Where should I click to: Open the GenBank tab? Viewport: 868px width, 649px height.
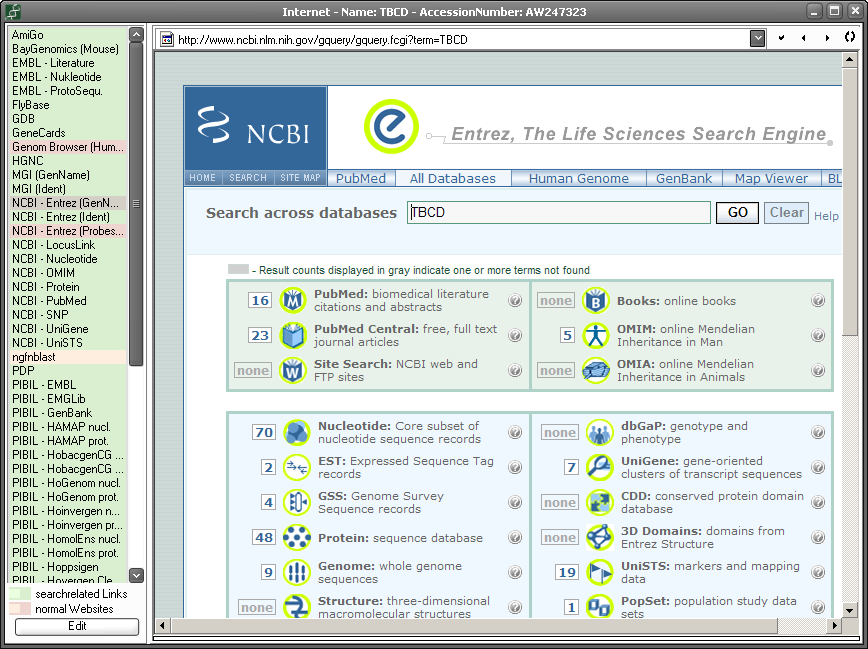click(684, 178)
